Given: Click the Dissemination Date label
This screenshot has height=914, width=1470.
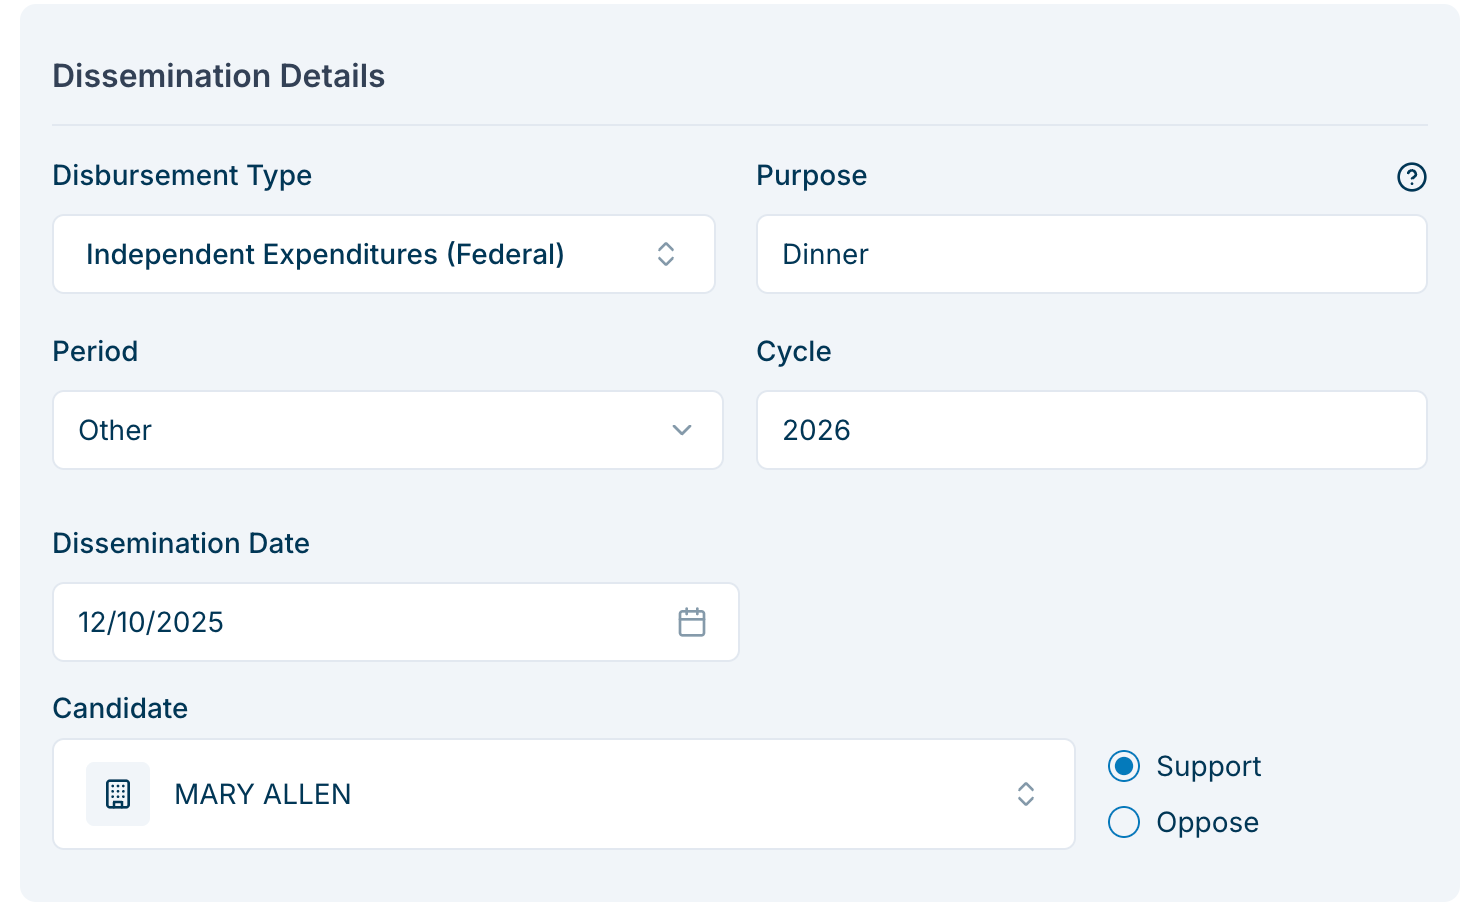Looking at the screenshot, I should (181, 543).
